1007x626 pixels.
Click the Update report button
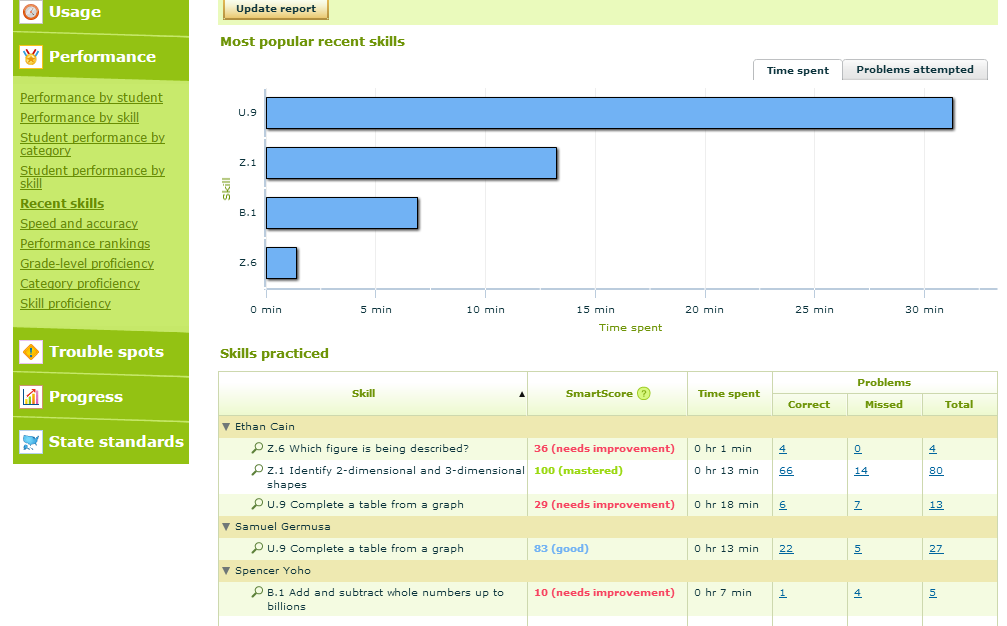(275, 9)
